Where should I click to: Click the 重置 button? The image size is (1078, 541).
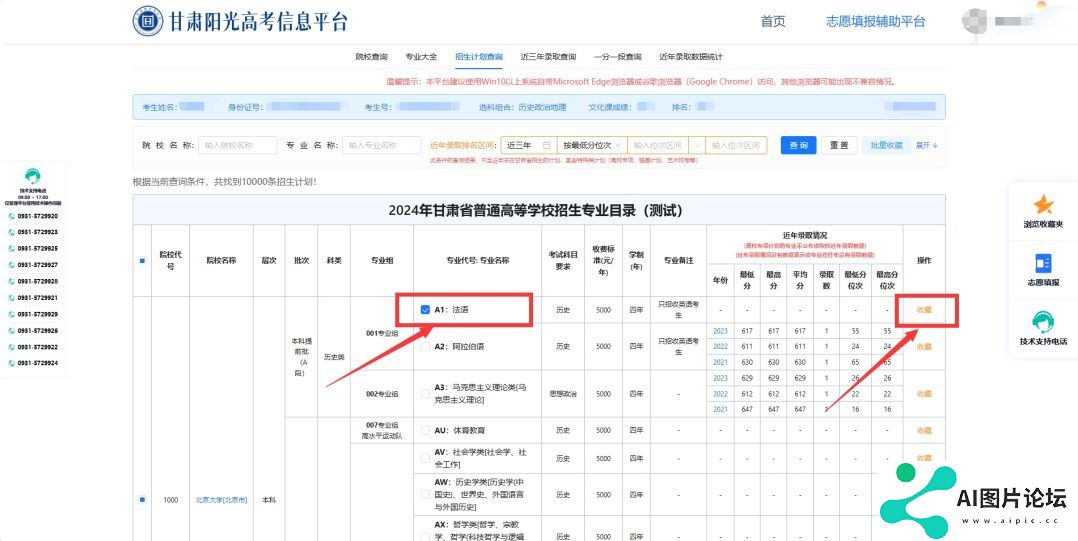click(x=839, y=145)
